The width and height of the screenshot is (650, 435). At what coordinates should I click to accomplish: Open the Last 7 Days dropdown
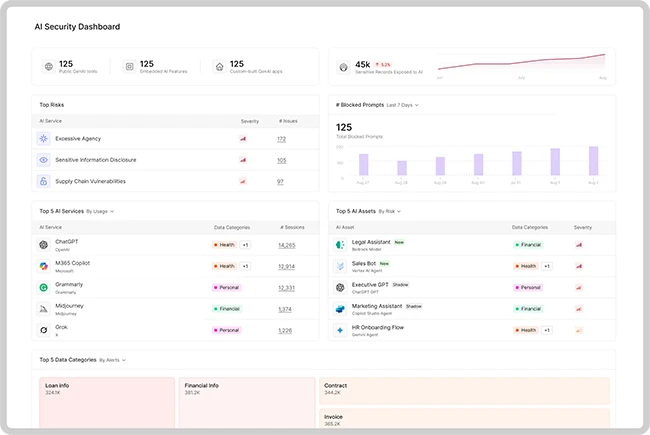point(402,104)
